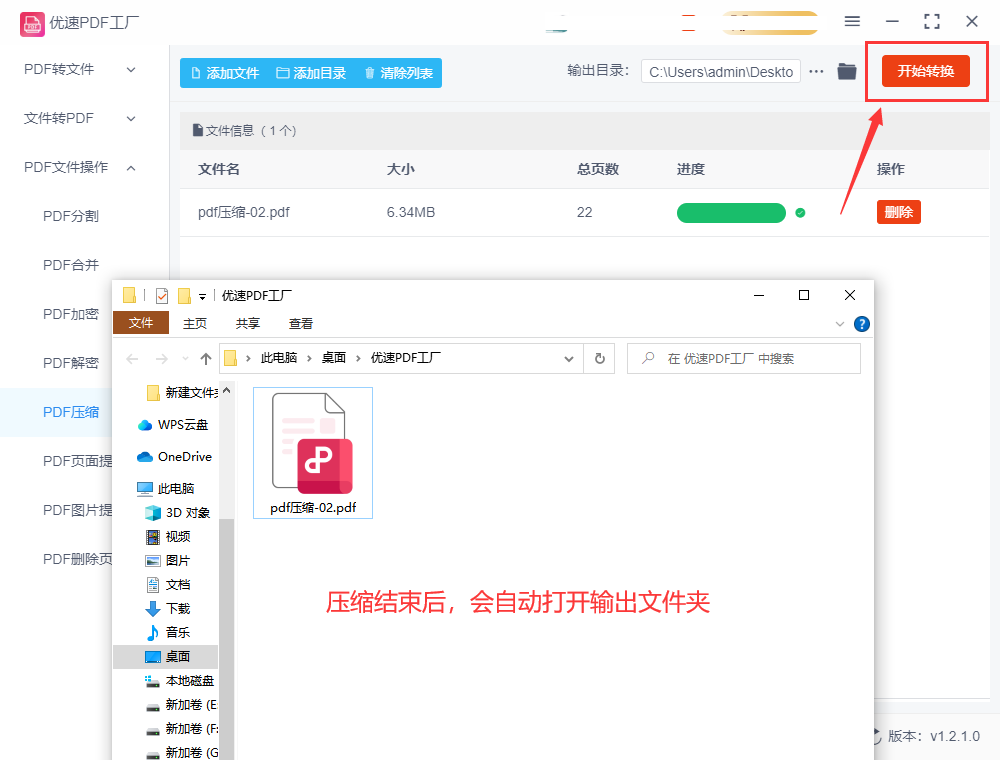Click the new folder quick-access icon in Explorer title
Viewport: 1000px width, 760px height.
pyautogui.click(x=184, y=296)
